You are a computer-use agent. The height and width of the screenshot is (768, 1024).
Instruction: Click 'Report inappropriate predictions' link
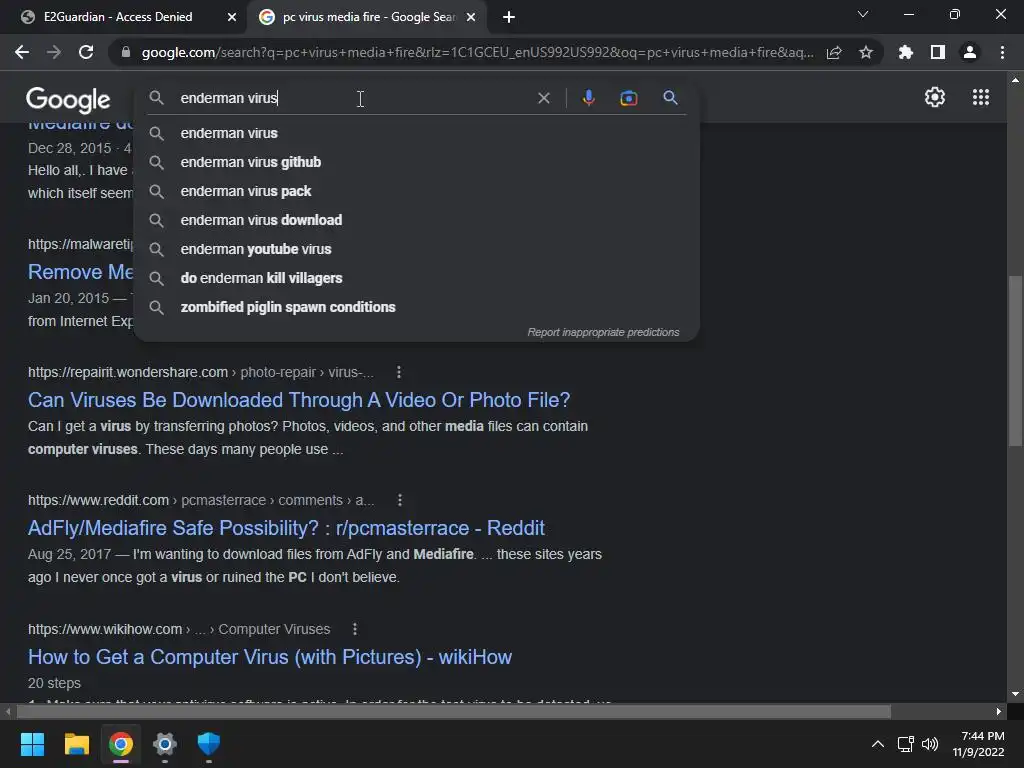[603, 332]
